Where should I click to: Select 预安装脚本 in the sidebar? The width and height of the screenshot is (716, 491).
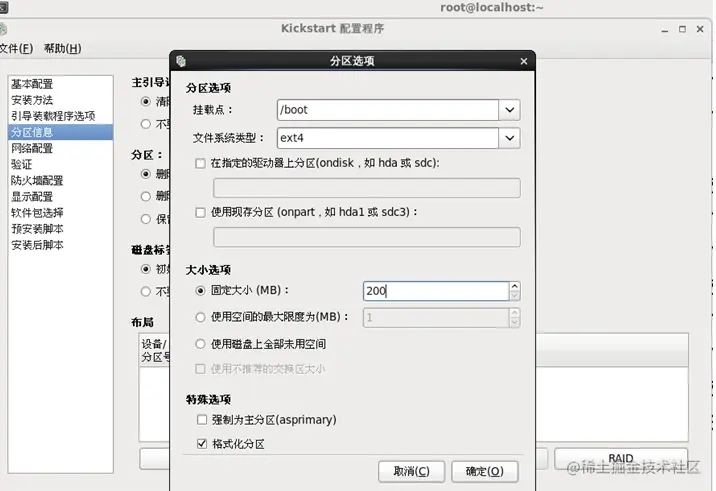(x=60, y=229)
